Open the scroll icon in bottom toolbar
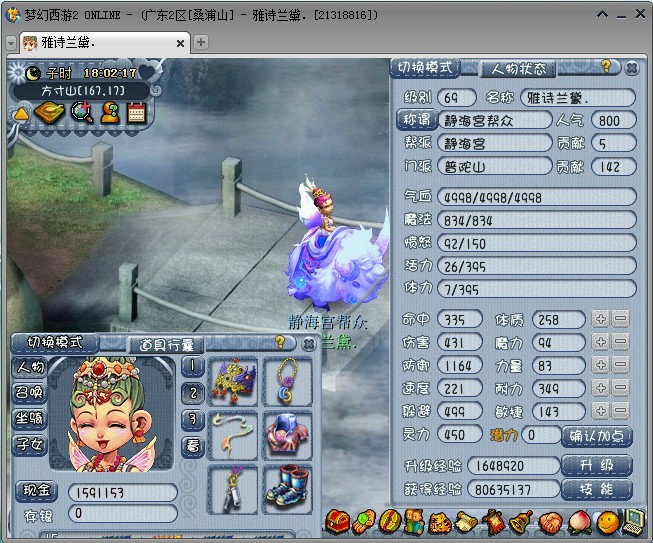The height and width of the screenshot is (543, 653). tap(467, 521)
